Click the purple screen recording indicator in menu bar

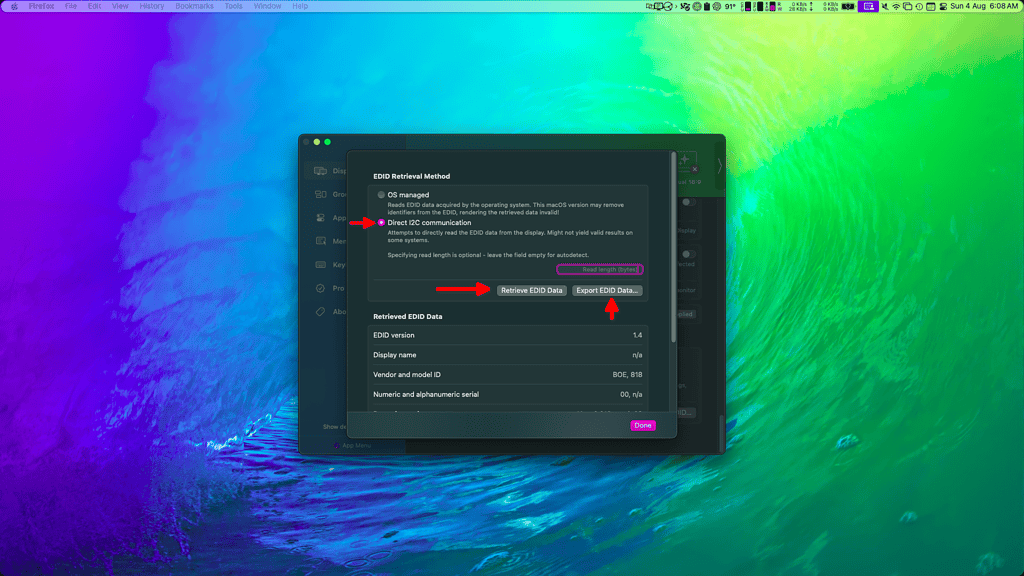869,6
